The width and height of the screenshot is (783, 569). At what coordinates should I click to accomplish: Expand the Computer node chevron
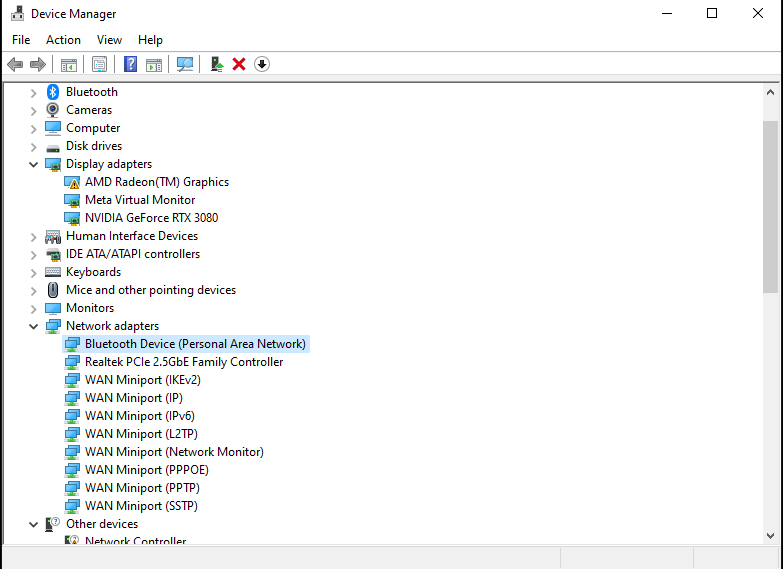[33, 129]
